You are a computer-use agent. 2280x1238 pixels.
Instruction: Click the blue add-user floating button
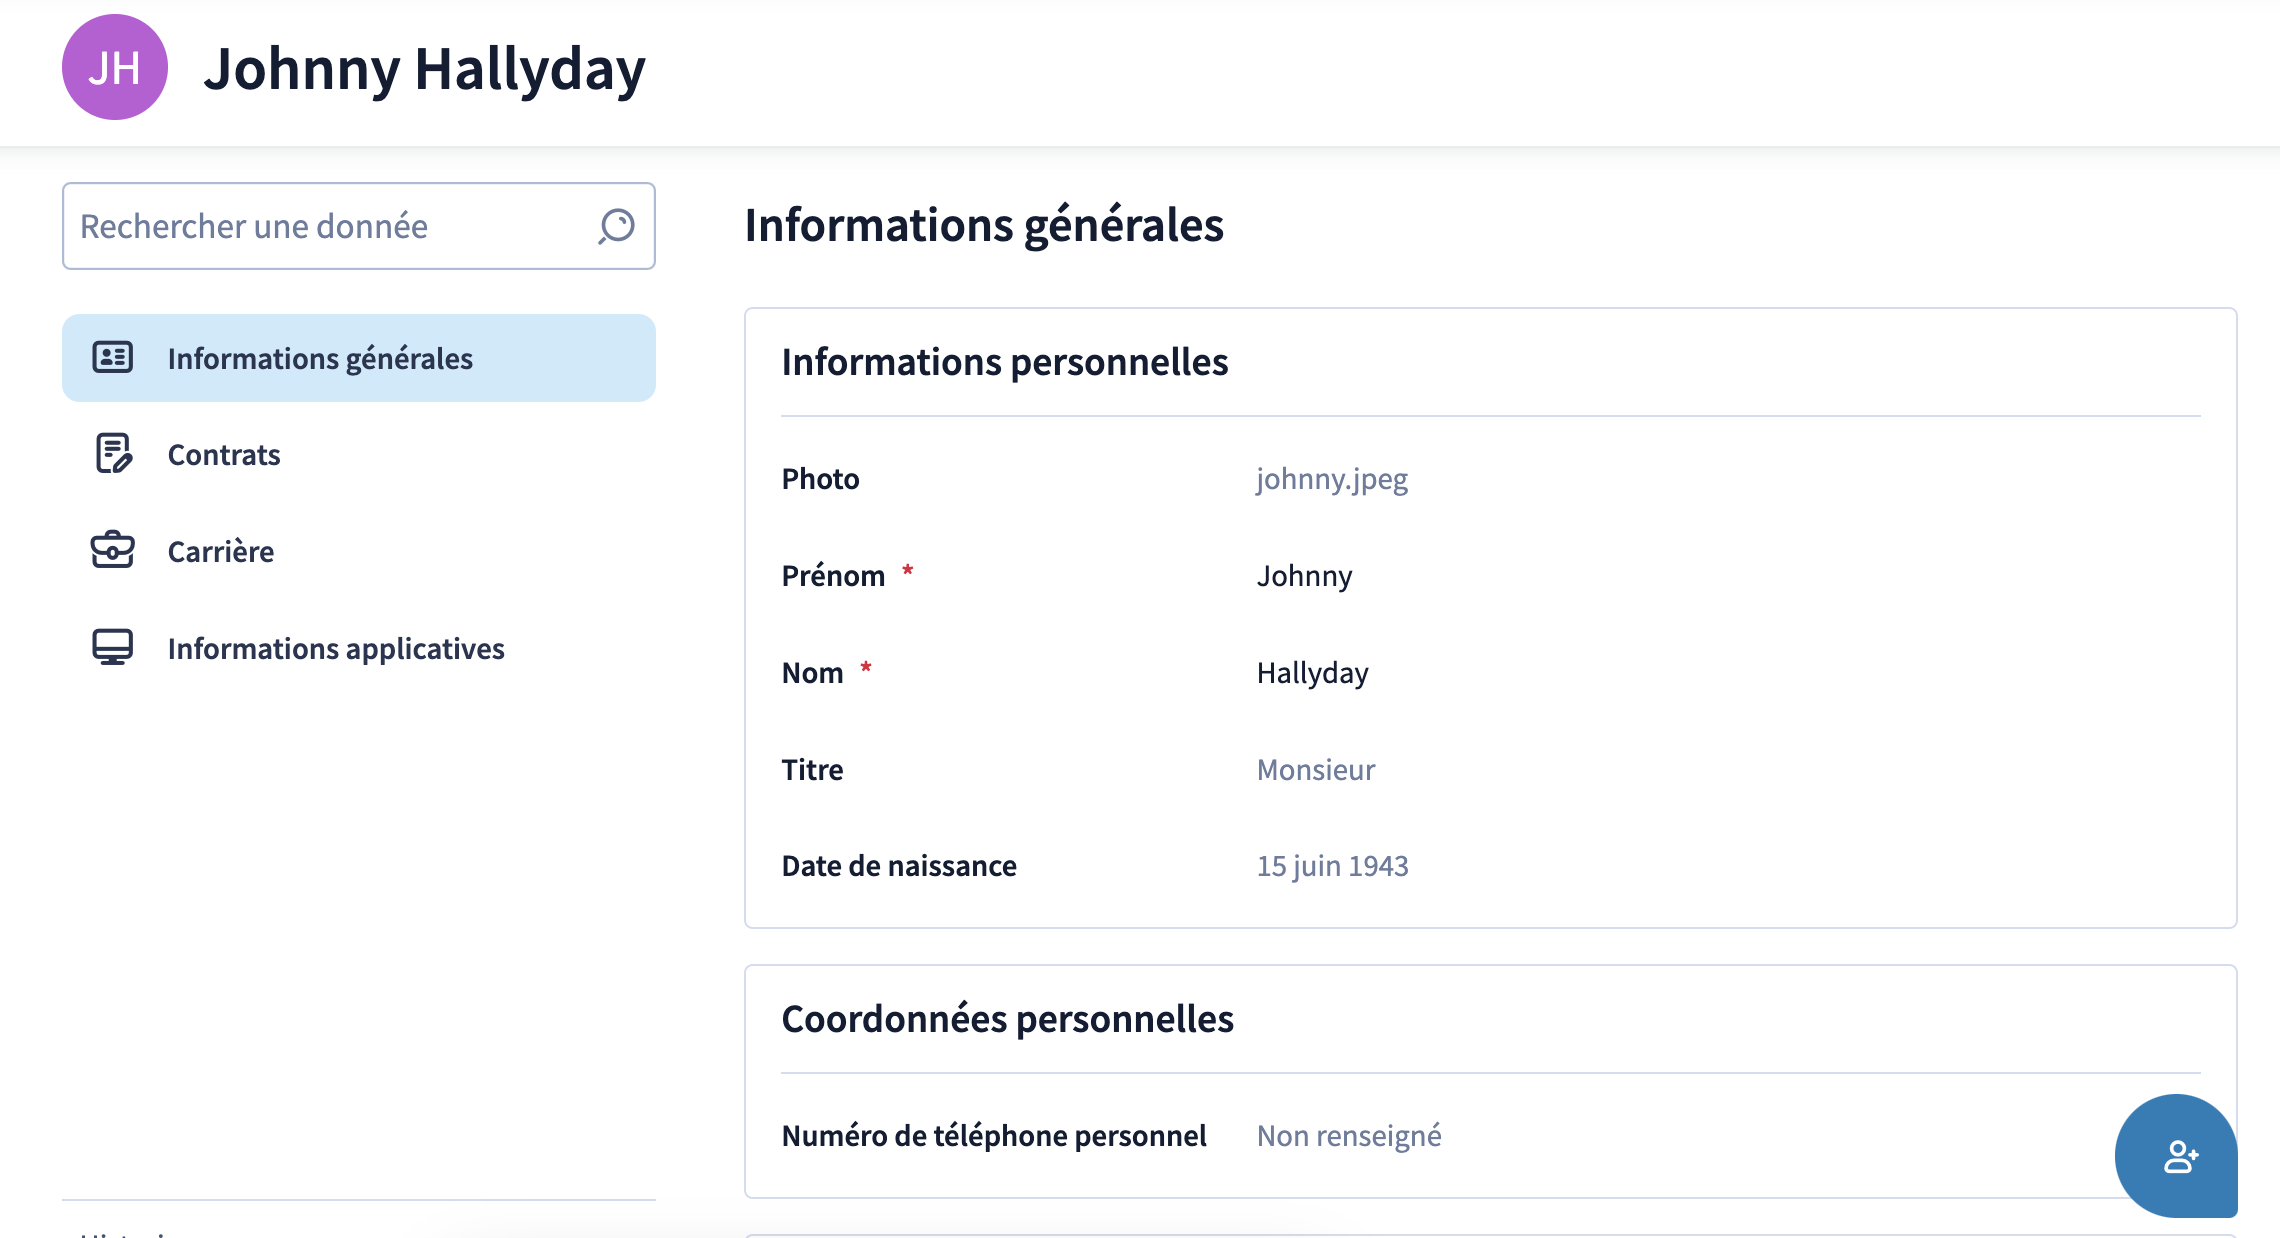2176,1156
